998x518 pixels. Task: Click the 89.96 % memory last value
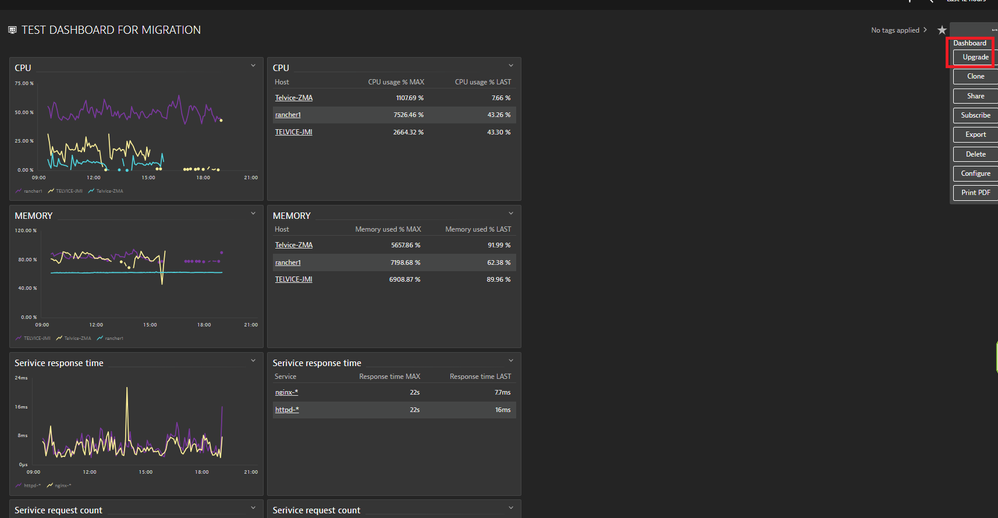(499, 279)
